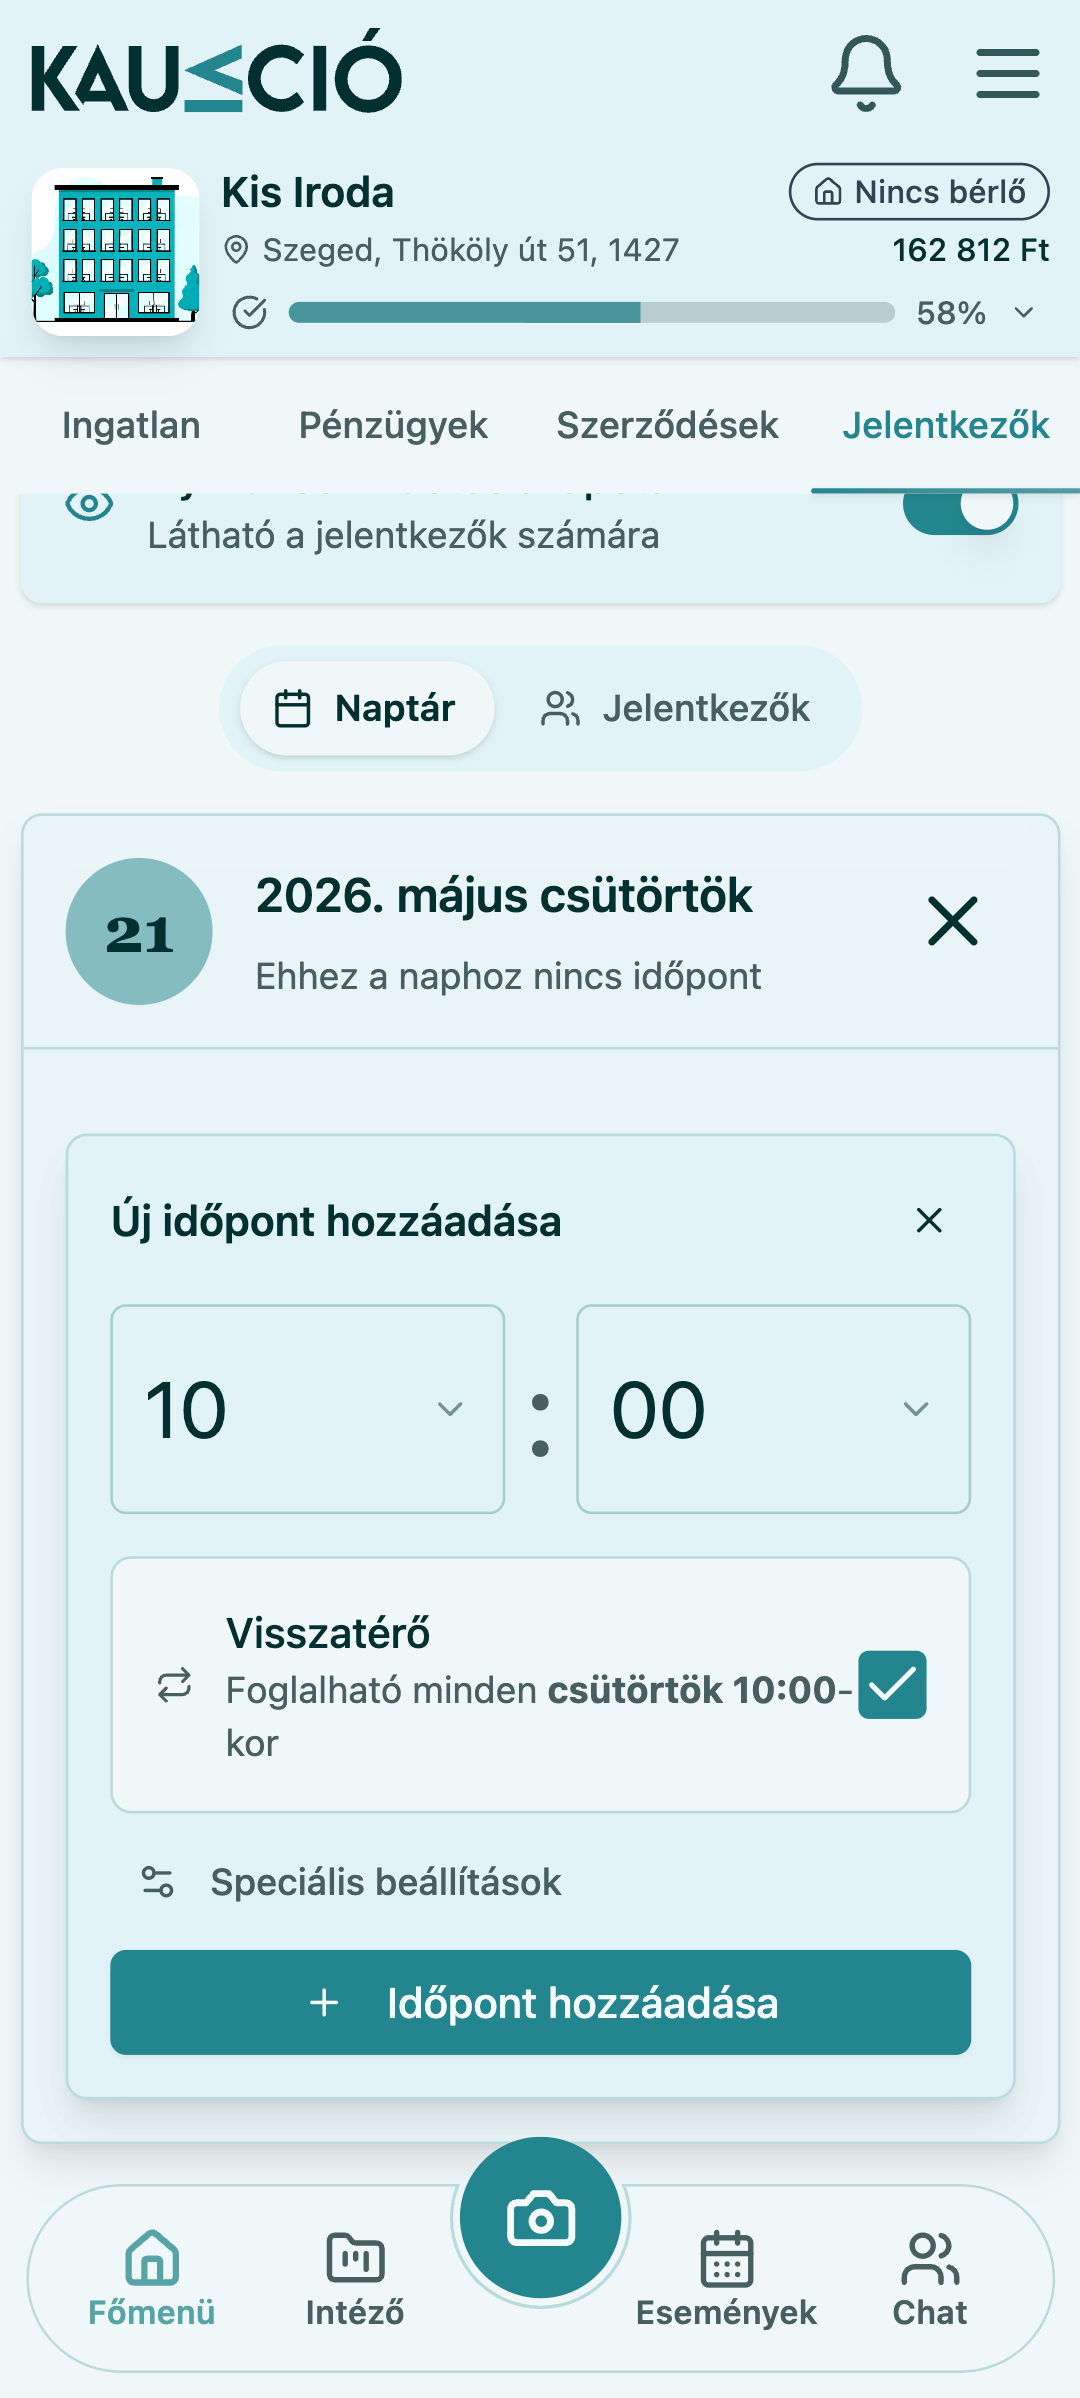The image size is (1080, 2398).
Task: Click the 58% completion progress bar
Action: (592, 313)
